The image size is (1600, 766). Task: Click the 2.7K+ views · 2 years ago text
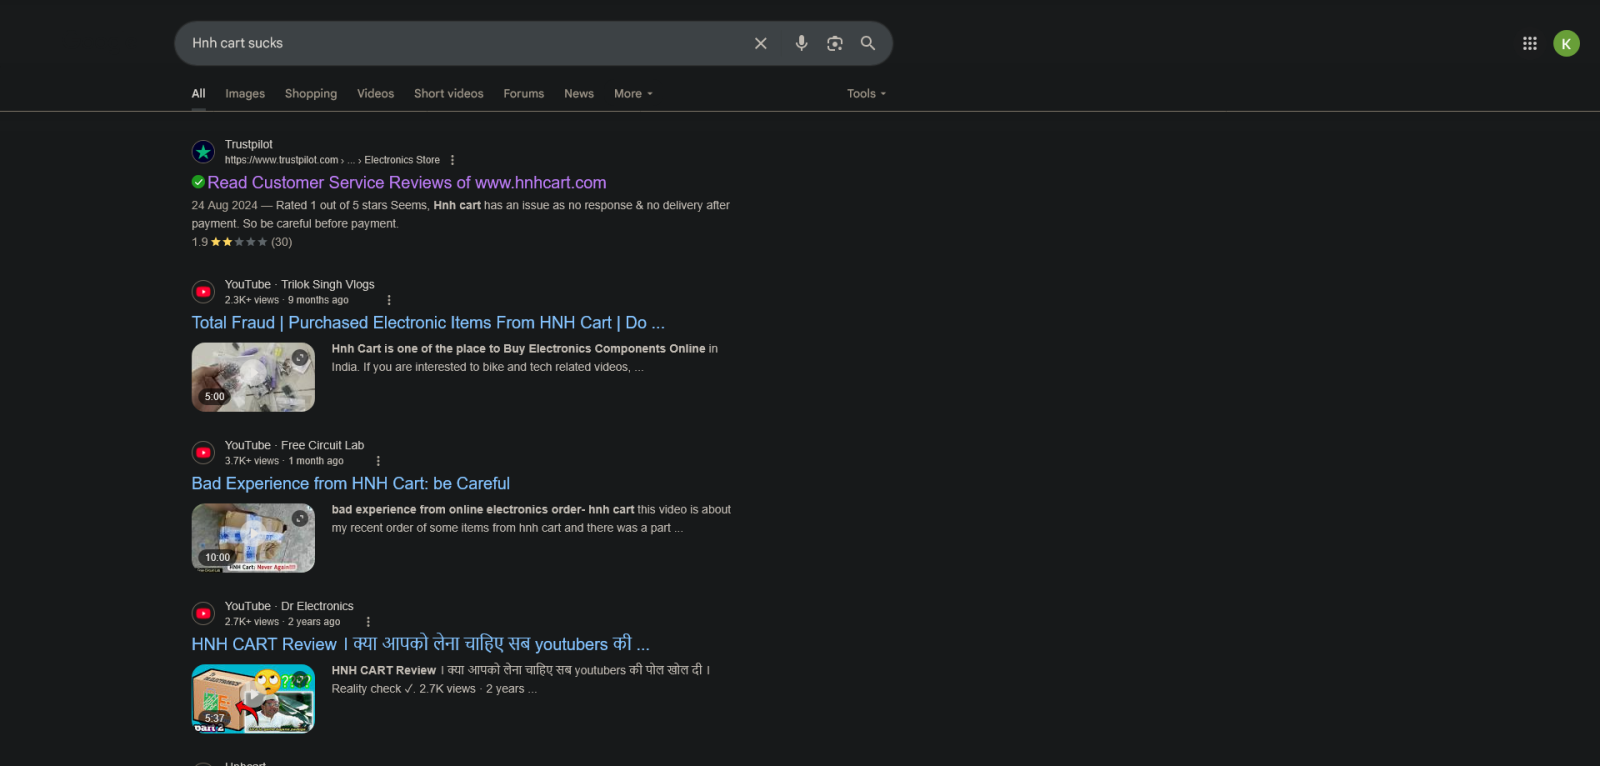coord(282,622)
